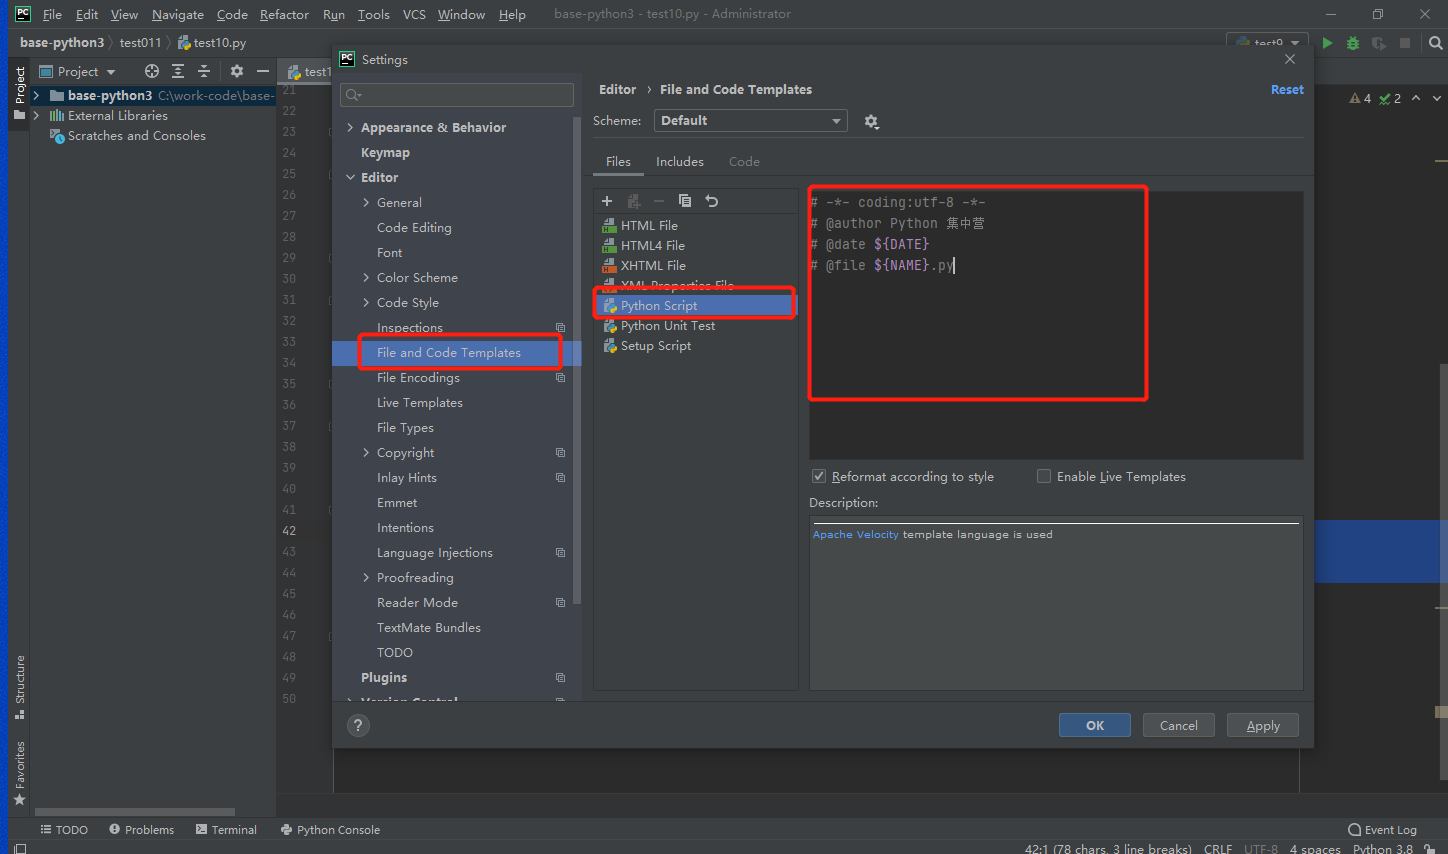Switch to the Files tab
1448x854 pixels.
(618, 162)
